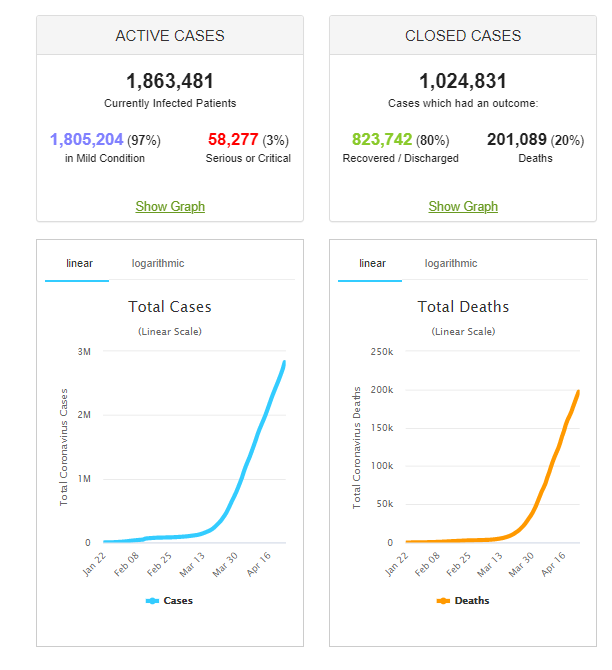Toggle the Cases series legend label
Viewport: 612px width, 670px height.
(178, 601)
